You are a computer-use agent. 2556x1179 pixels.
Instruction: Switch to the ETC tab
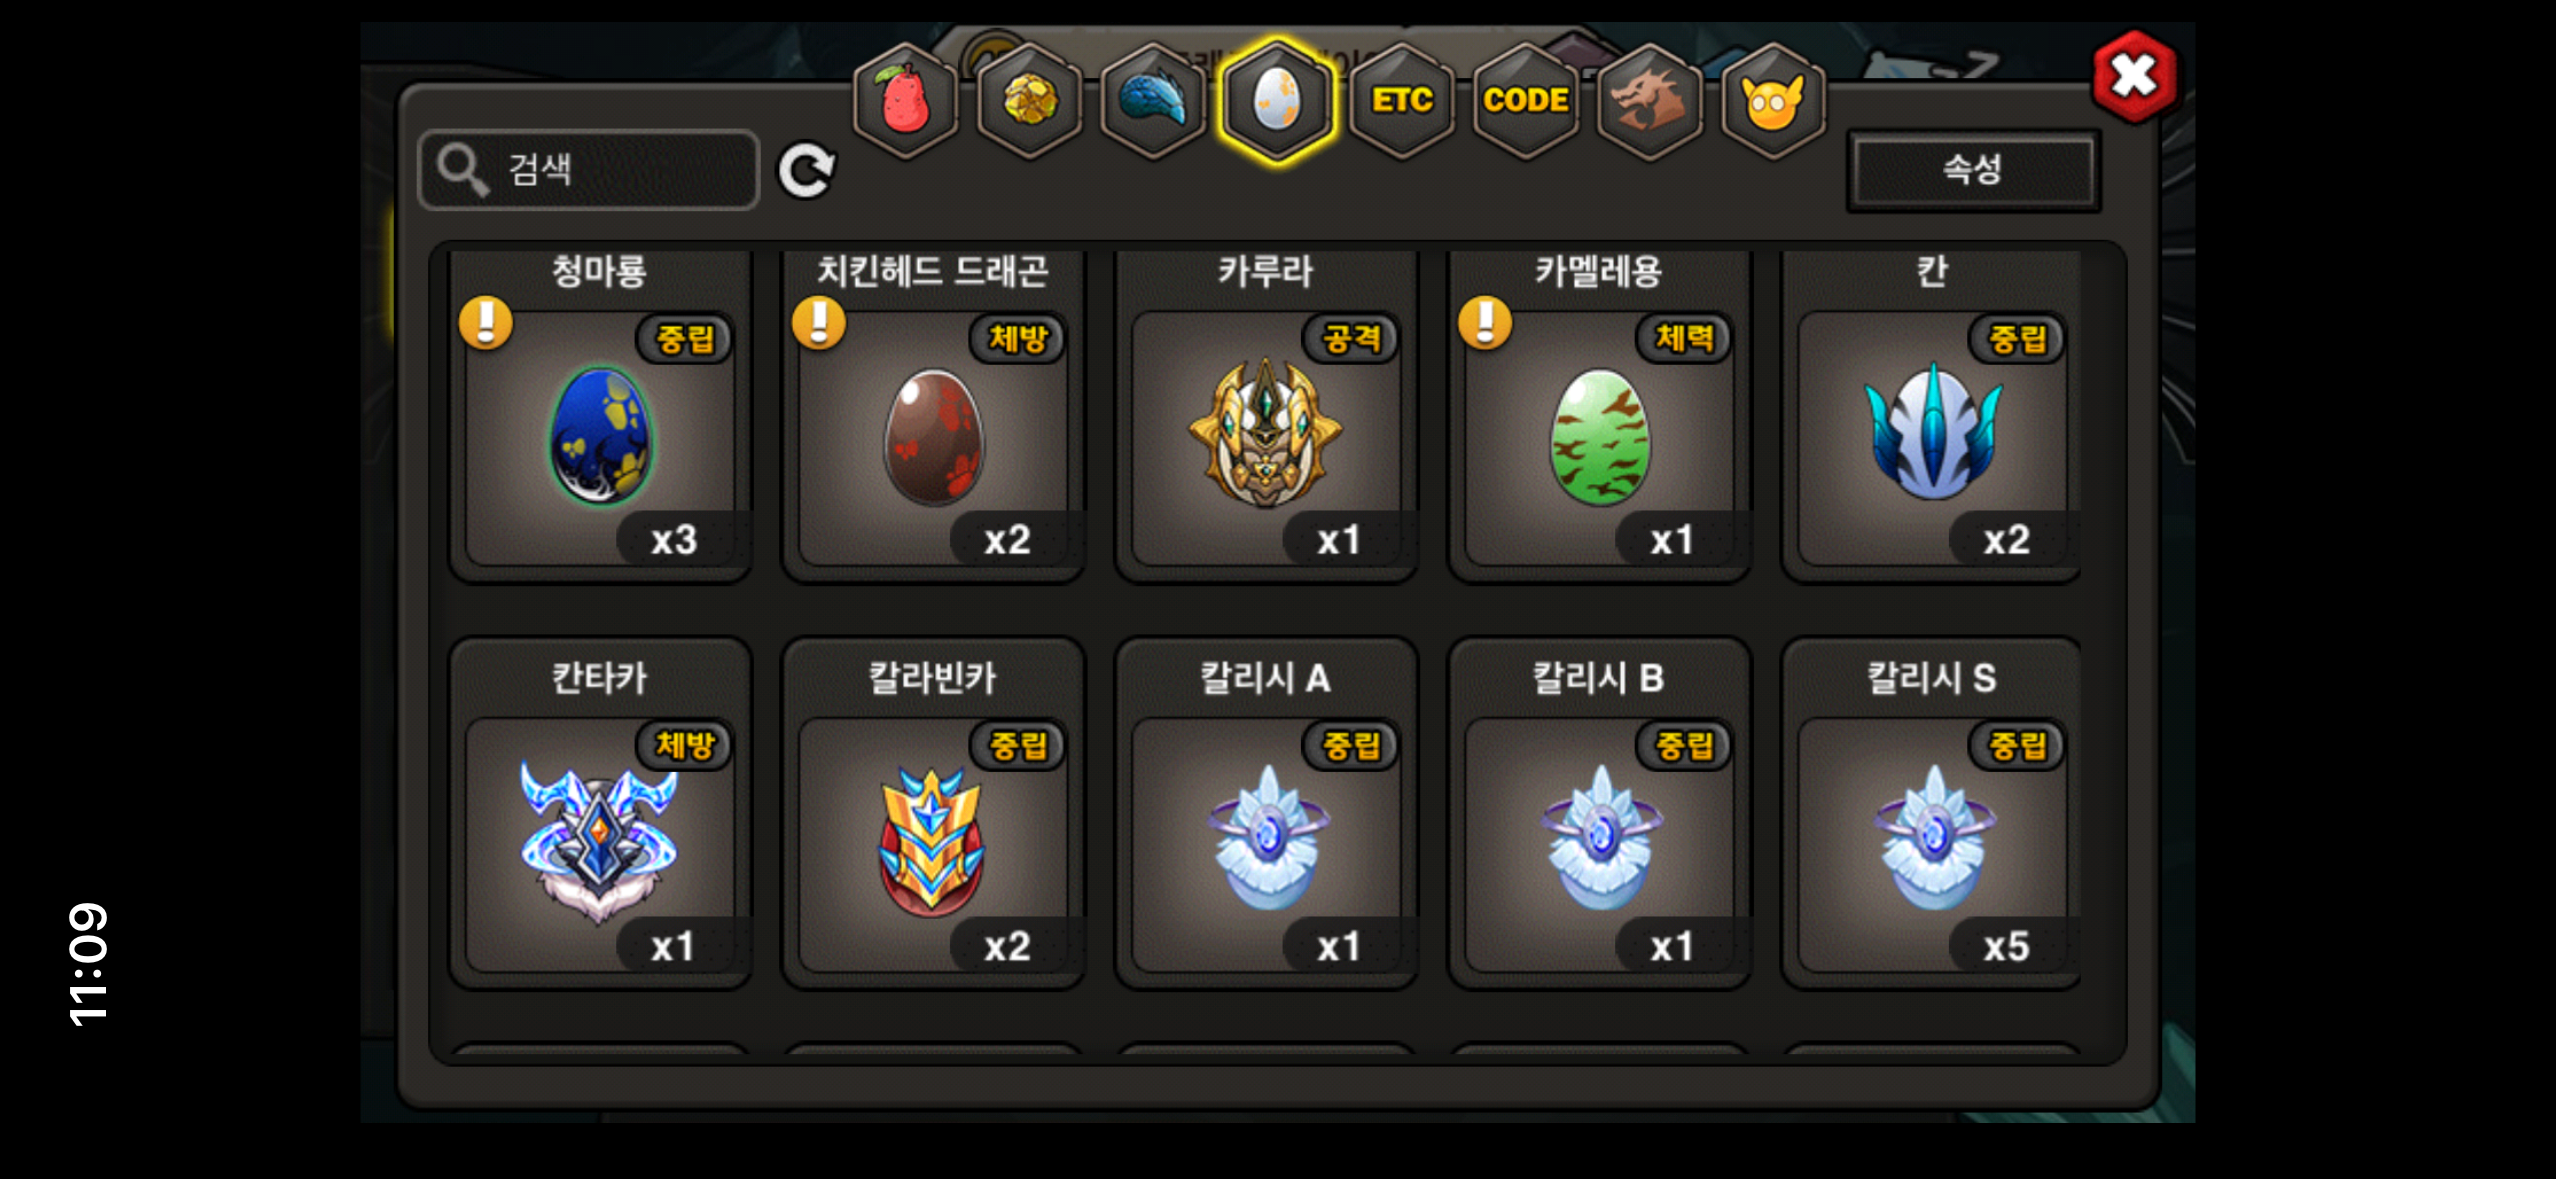pos(1401,100)
